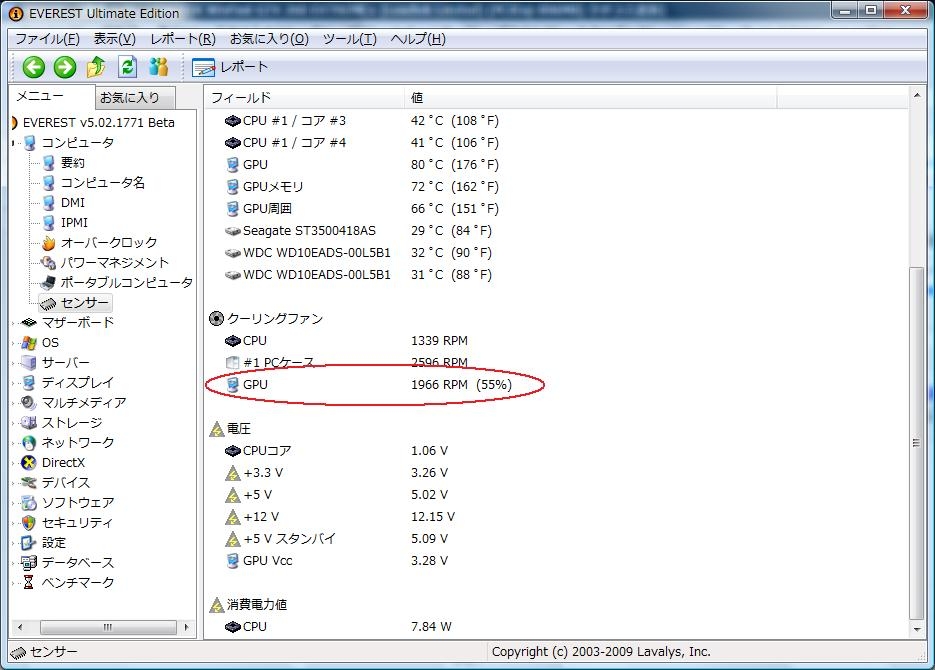Viewport: 935px width, 670px height.
Task: Switch to the お気に入り tab in sidebar
Action: click(x=135, y=97)
